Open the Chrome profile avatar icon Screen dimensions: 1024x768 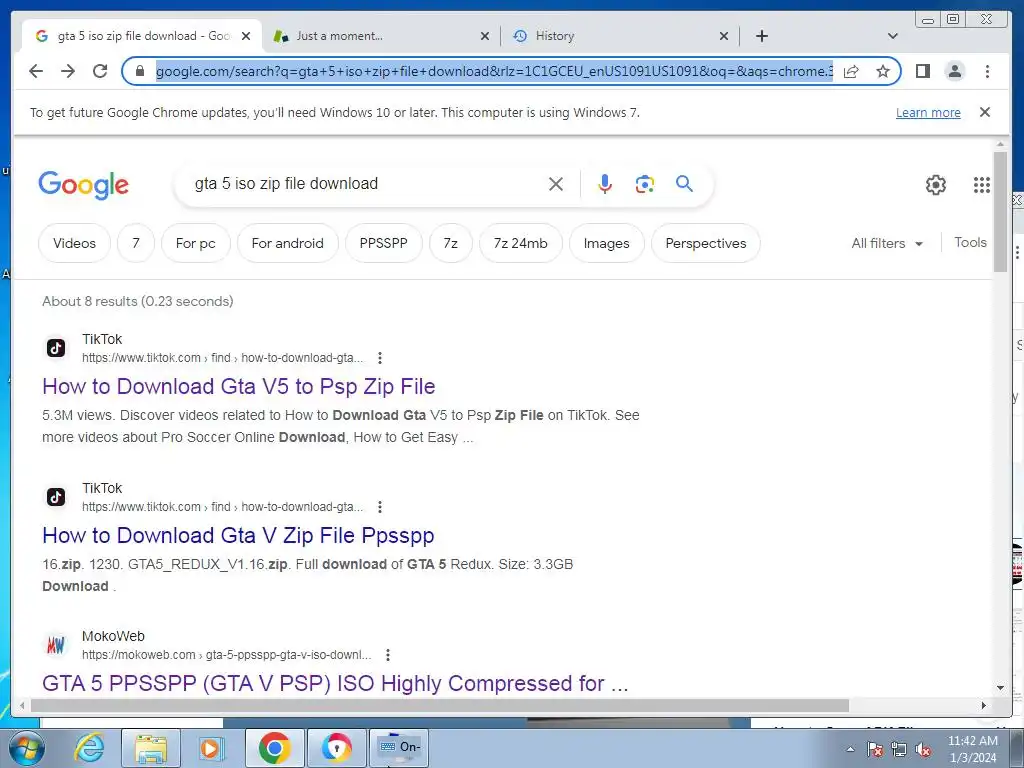pyautogui.click(x=955, y=71)
